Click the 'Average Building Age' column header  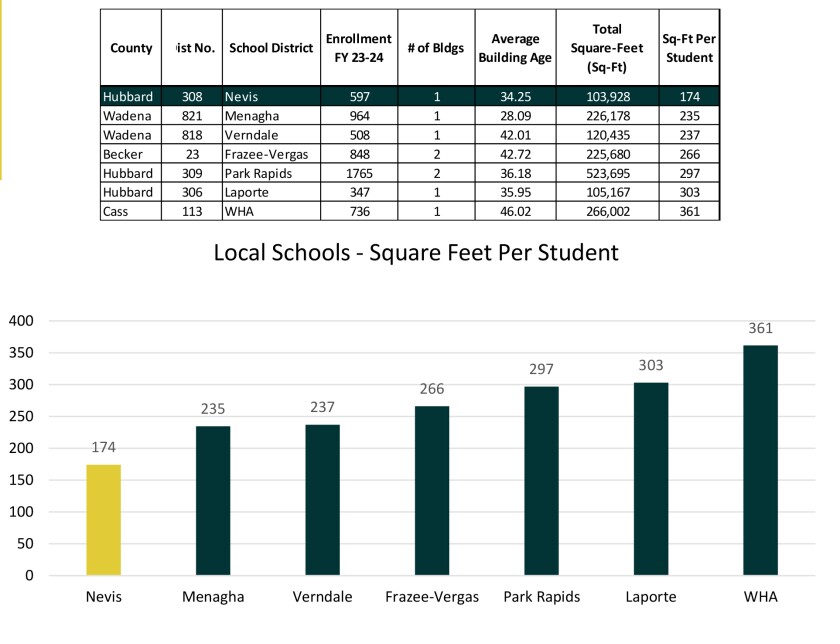pyautogui.click(x=515, y=48)
